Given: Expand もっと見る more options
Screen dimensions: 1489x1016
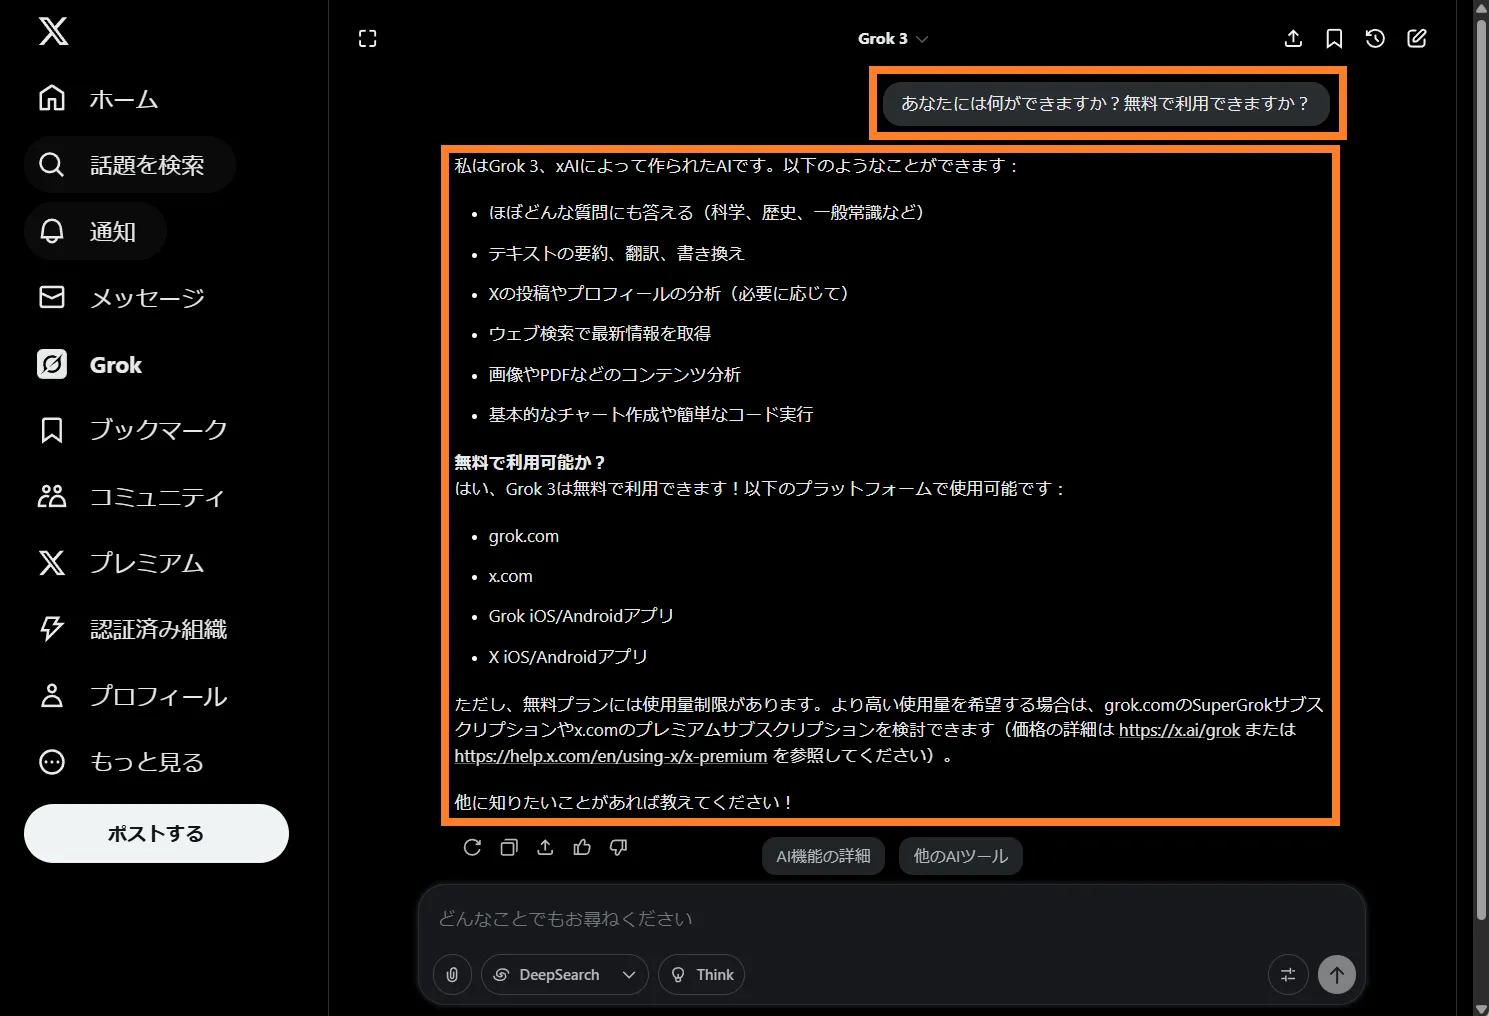Looking at the screenshot, I should (121, 762).
